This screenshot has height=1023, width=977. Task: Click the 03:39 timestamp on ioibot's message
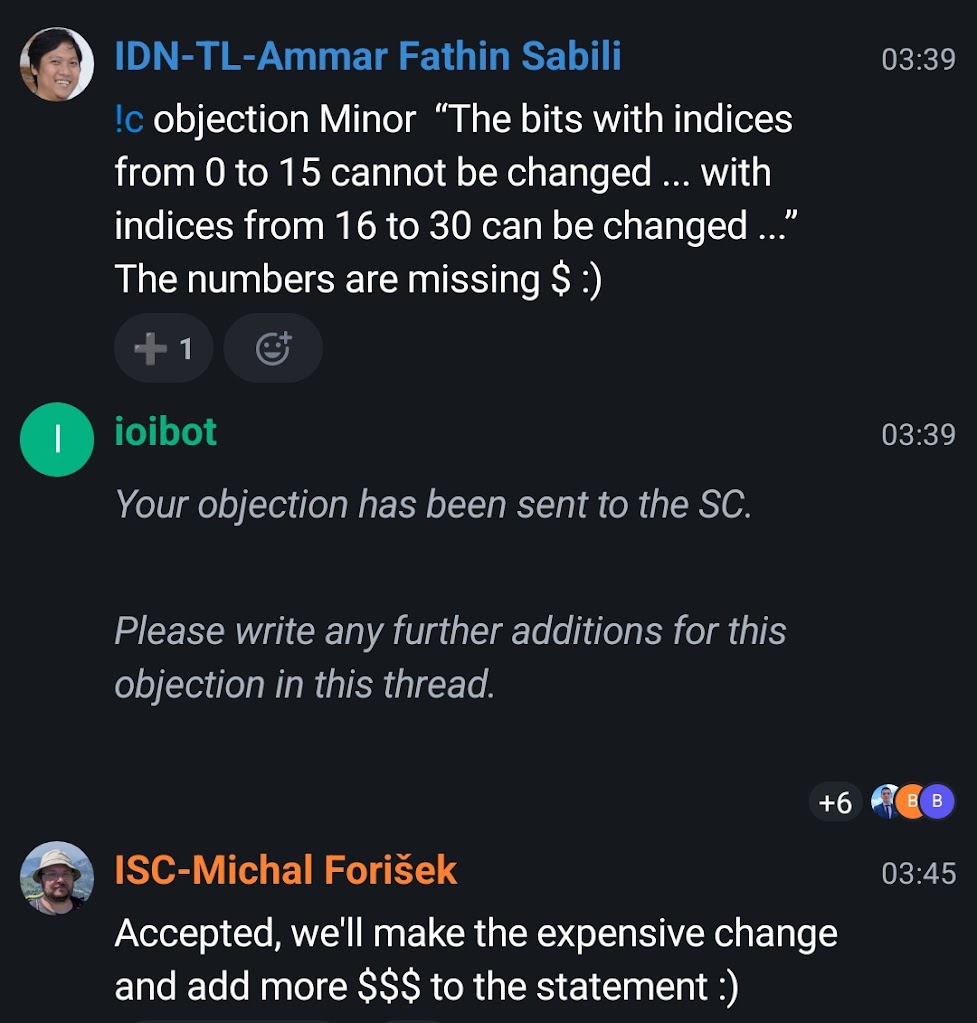(918, 434)
